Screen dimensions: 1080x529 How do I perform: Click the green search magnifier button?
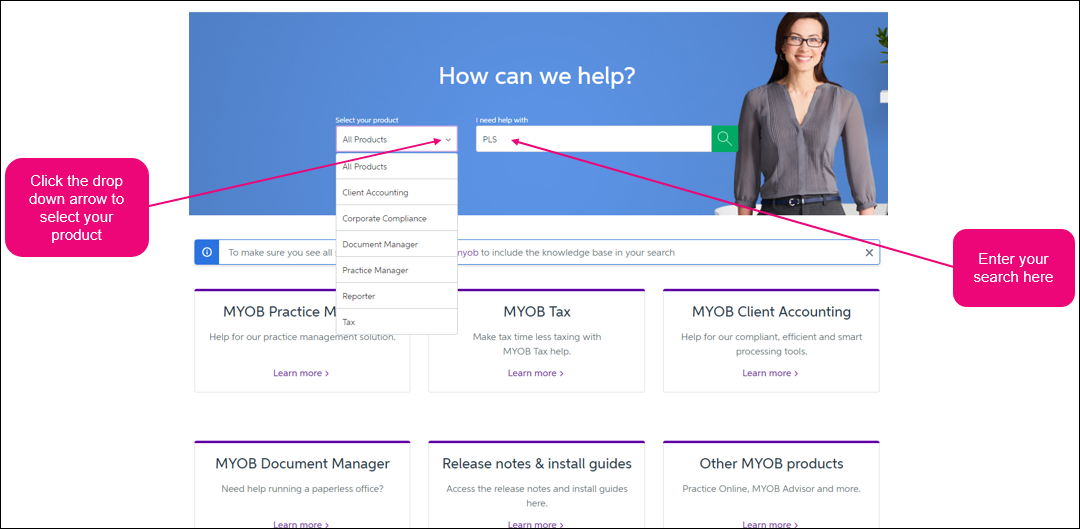724,139
